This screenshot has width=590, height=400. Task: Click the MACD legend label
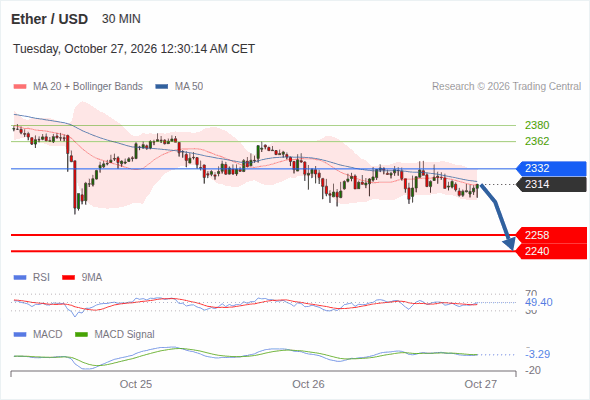coord(48,335)
